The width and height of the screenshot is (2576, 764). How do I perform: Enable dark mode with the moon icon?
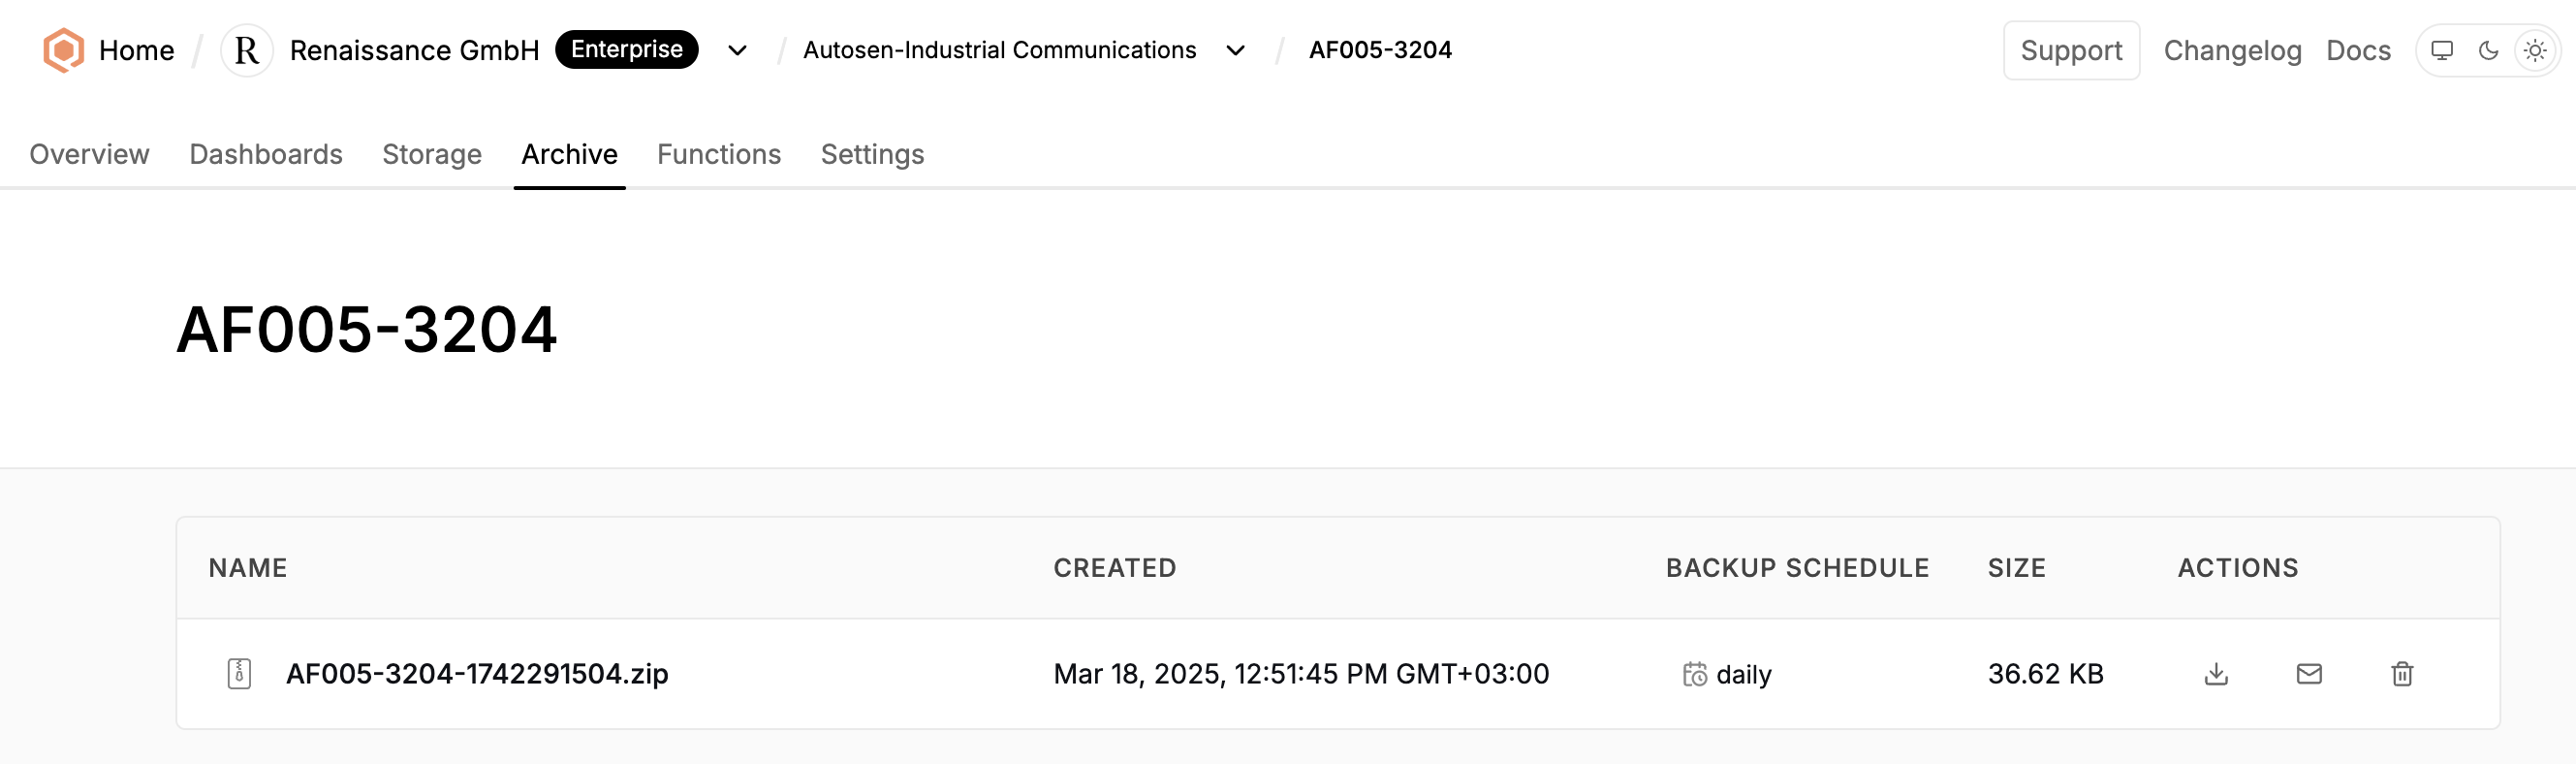pos(2489,50)
